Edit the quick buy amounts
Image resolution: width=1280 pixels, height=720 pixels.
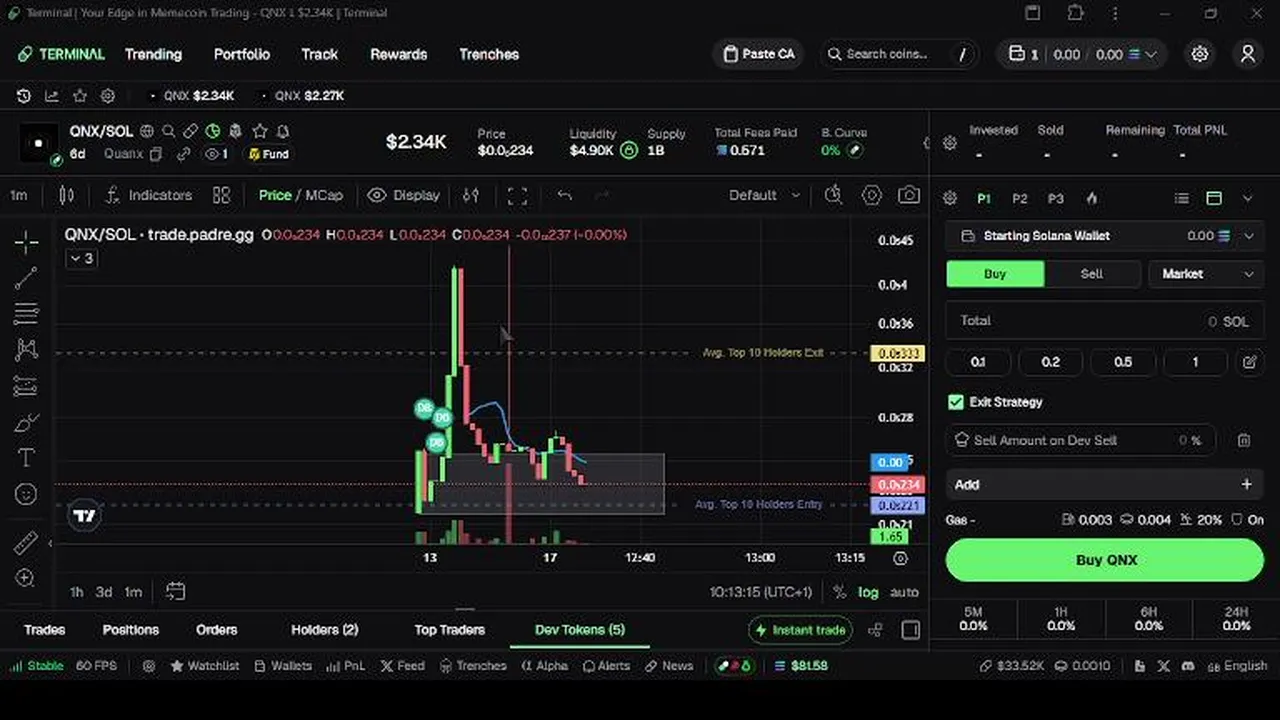click(x=1249, y=362)
